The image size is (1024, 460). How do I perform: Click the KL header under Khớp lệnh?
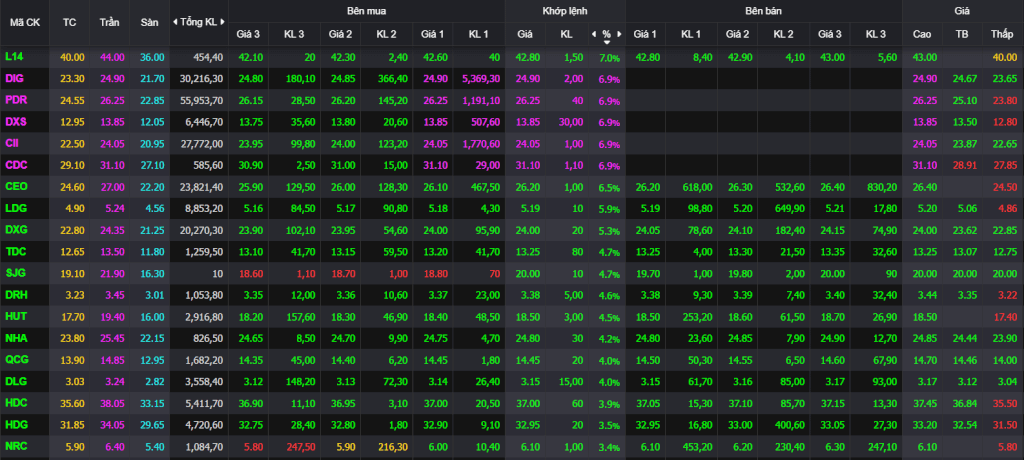566,34
